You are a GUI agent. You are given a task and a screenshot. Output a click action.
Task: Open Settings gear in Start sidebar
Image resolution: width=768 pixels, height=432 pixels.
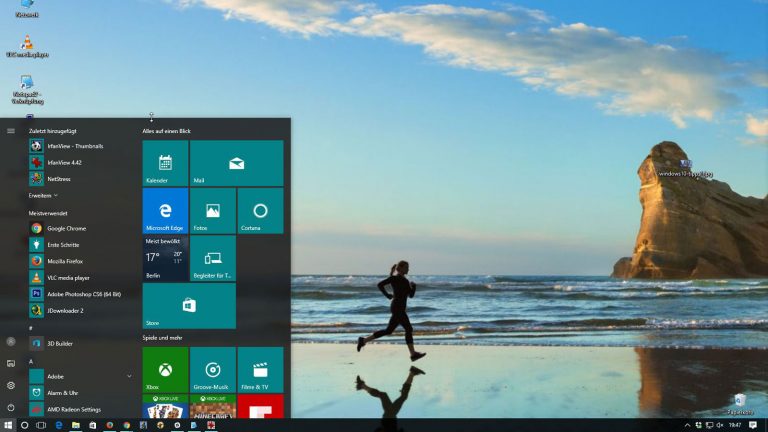pyautogui.click(x=11, y=385)
